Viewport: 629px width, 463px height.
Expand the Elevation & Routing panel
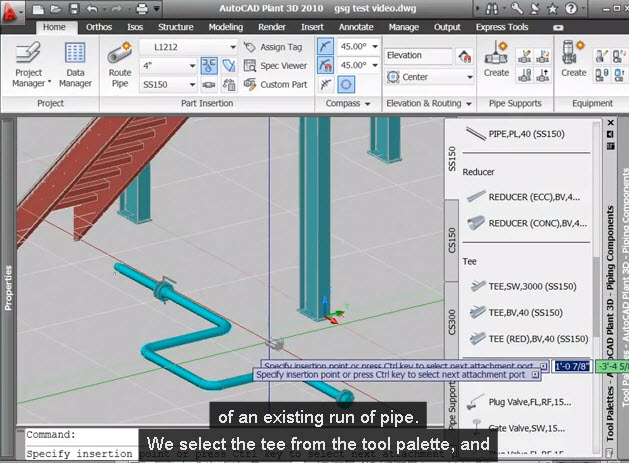[428, 104]
